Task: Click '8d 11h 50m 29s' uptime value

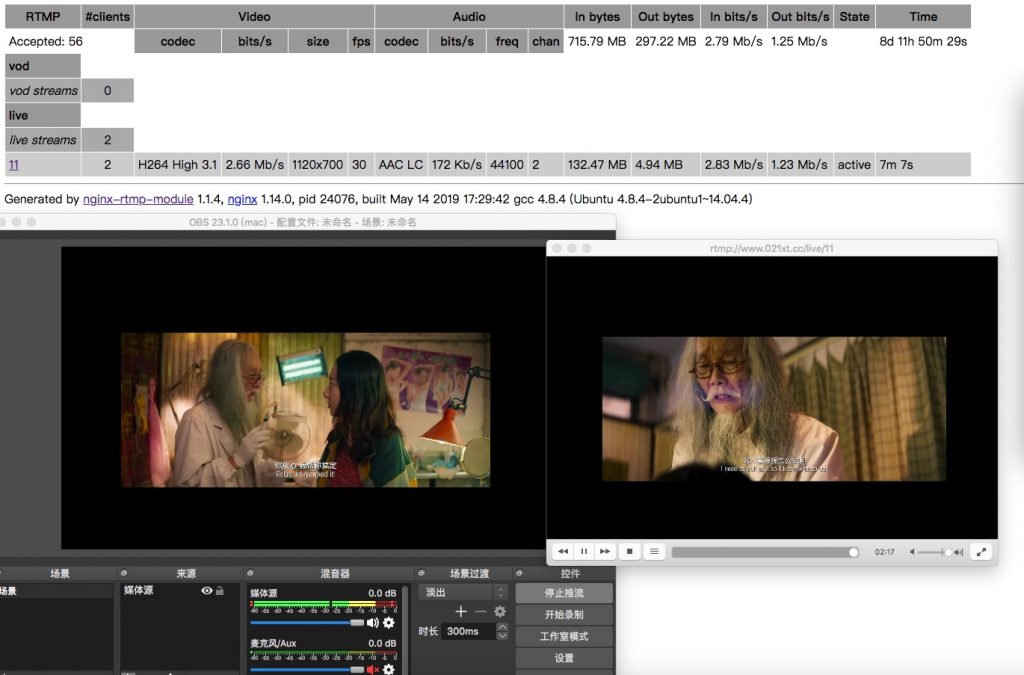Action: (923, 41)
